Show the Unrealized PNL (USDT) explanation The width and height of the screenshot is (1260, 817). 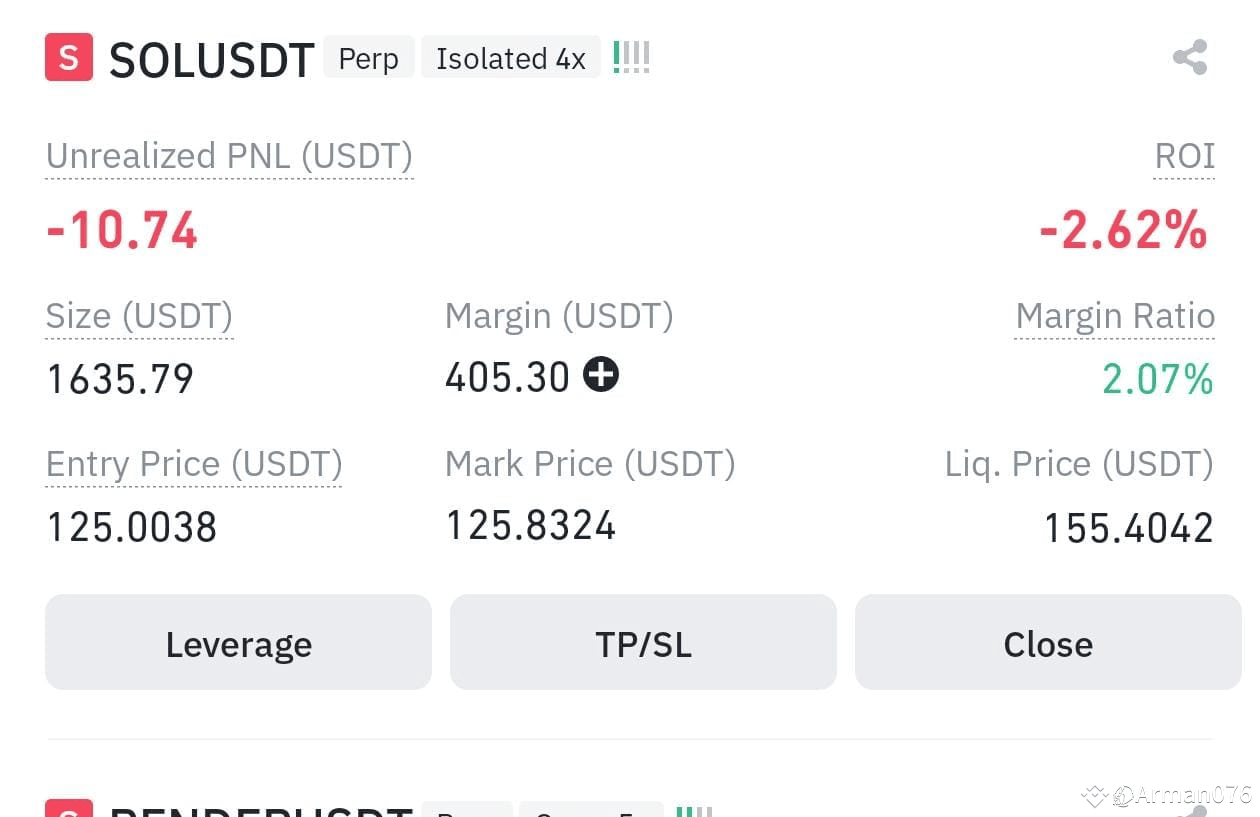click(x=229, y=157)
